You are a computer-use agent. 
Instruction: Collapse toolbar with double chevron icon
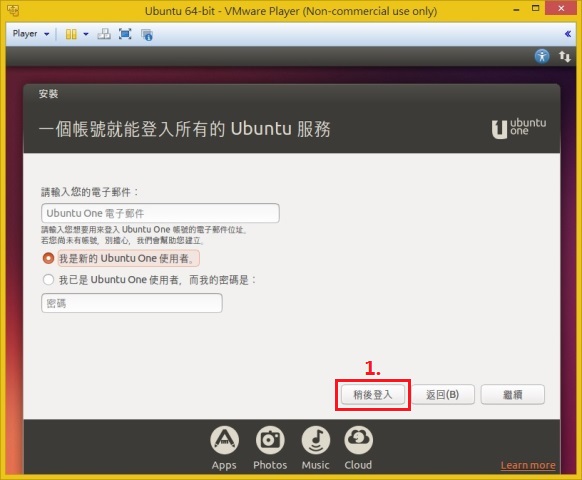click(x=568, y=34)
